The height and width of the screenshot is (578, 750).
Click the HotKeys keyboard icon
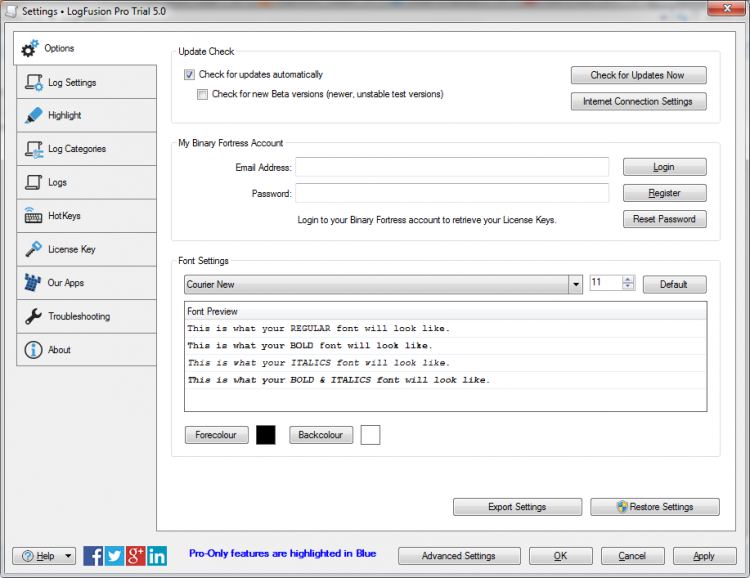(33, 216)
